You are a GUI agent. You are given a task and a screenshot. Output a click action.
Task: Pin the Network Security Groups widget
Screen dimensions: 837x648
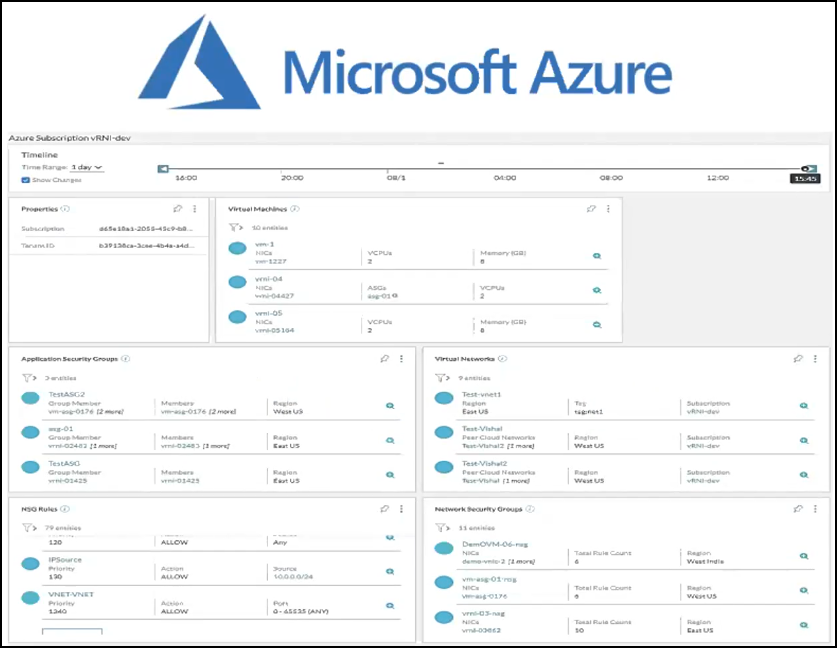(798, 509)
